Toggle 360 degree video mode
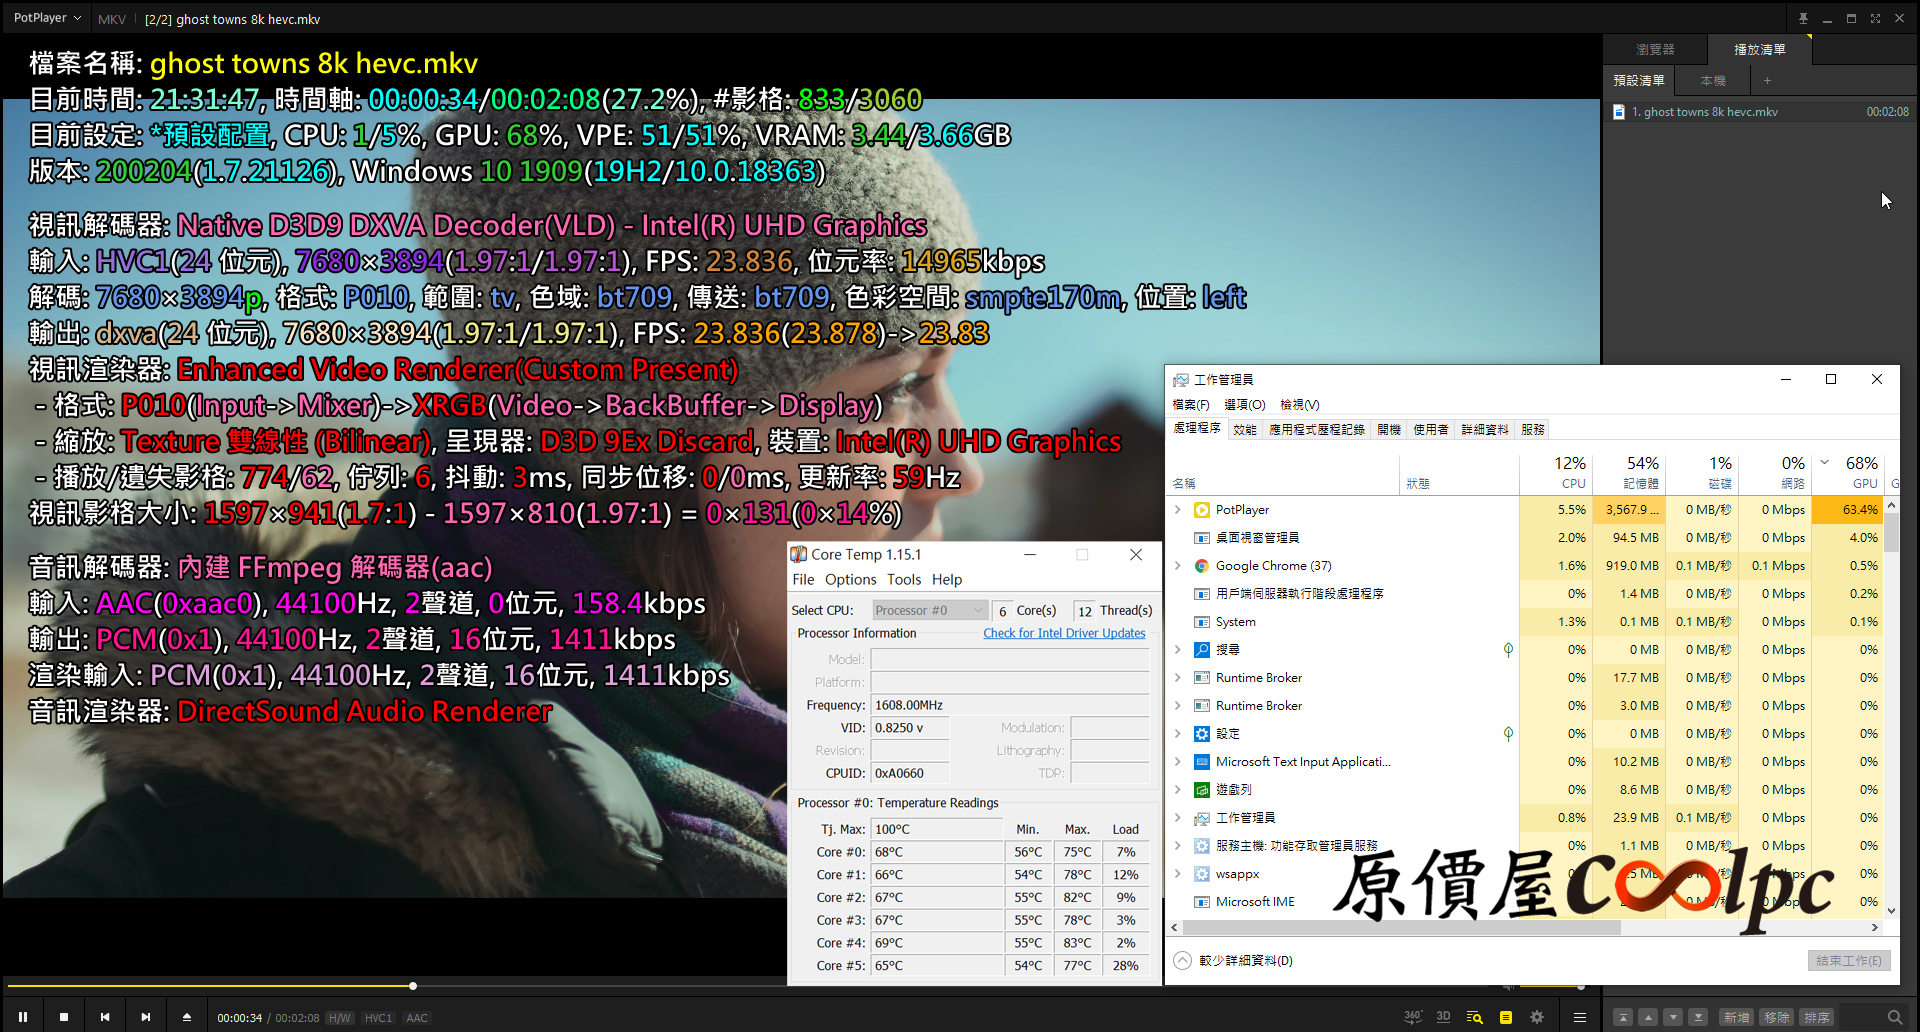 click(x=1412, y=1017)
